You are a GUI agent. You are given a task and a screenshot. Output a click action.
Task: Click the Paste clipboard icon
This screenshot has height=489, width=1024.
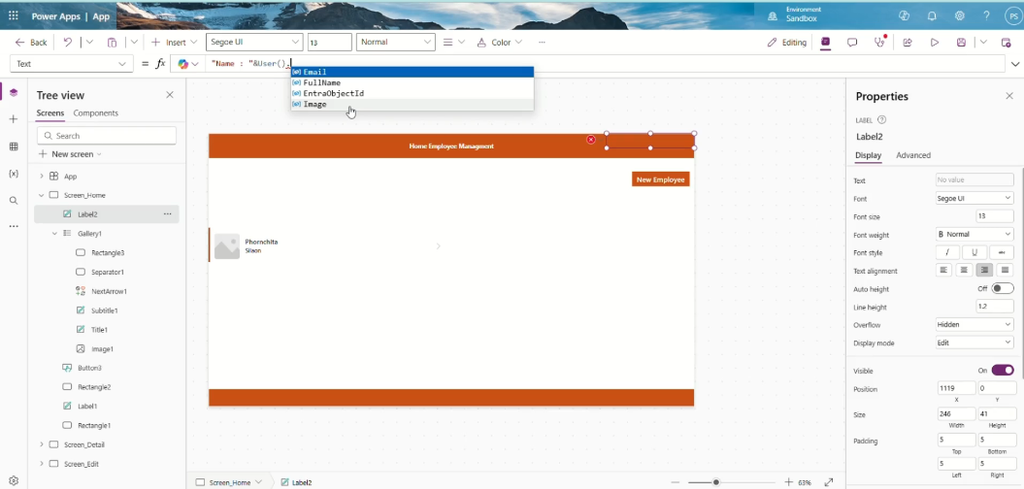pyautogui.click(x=112, y=42)
